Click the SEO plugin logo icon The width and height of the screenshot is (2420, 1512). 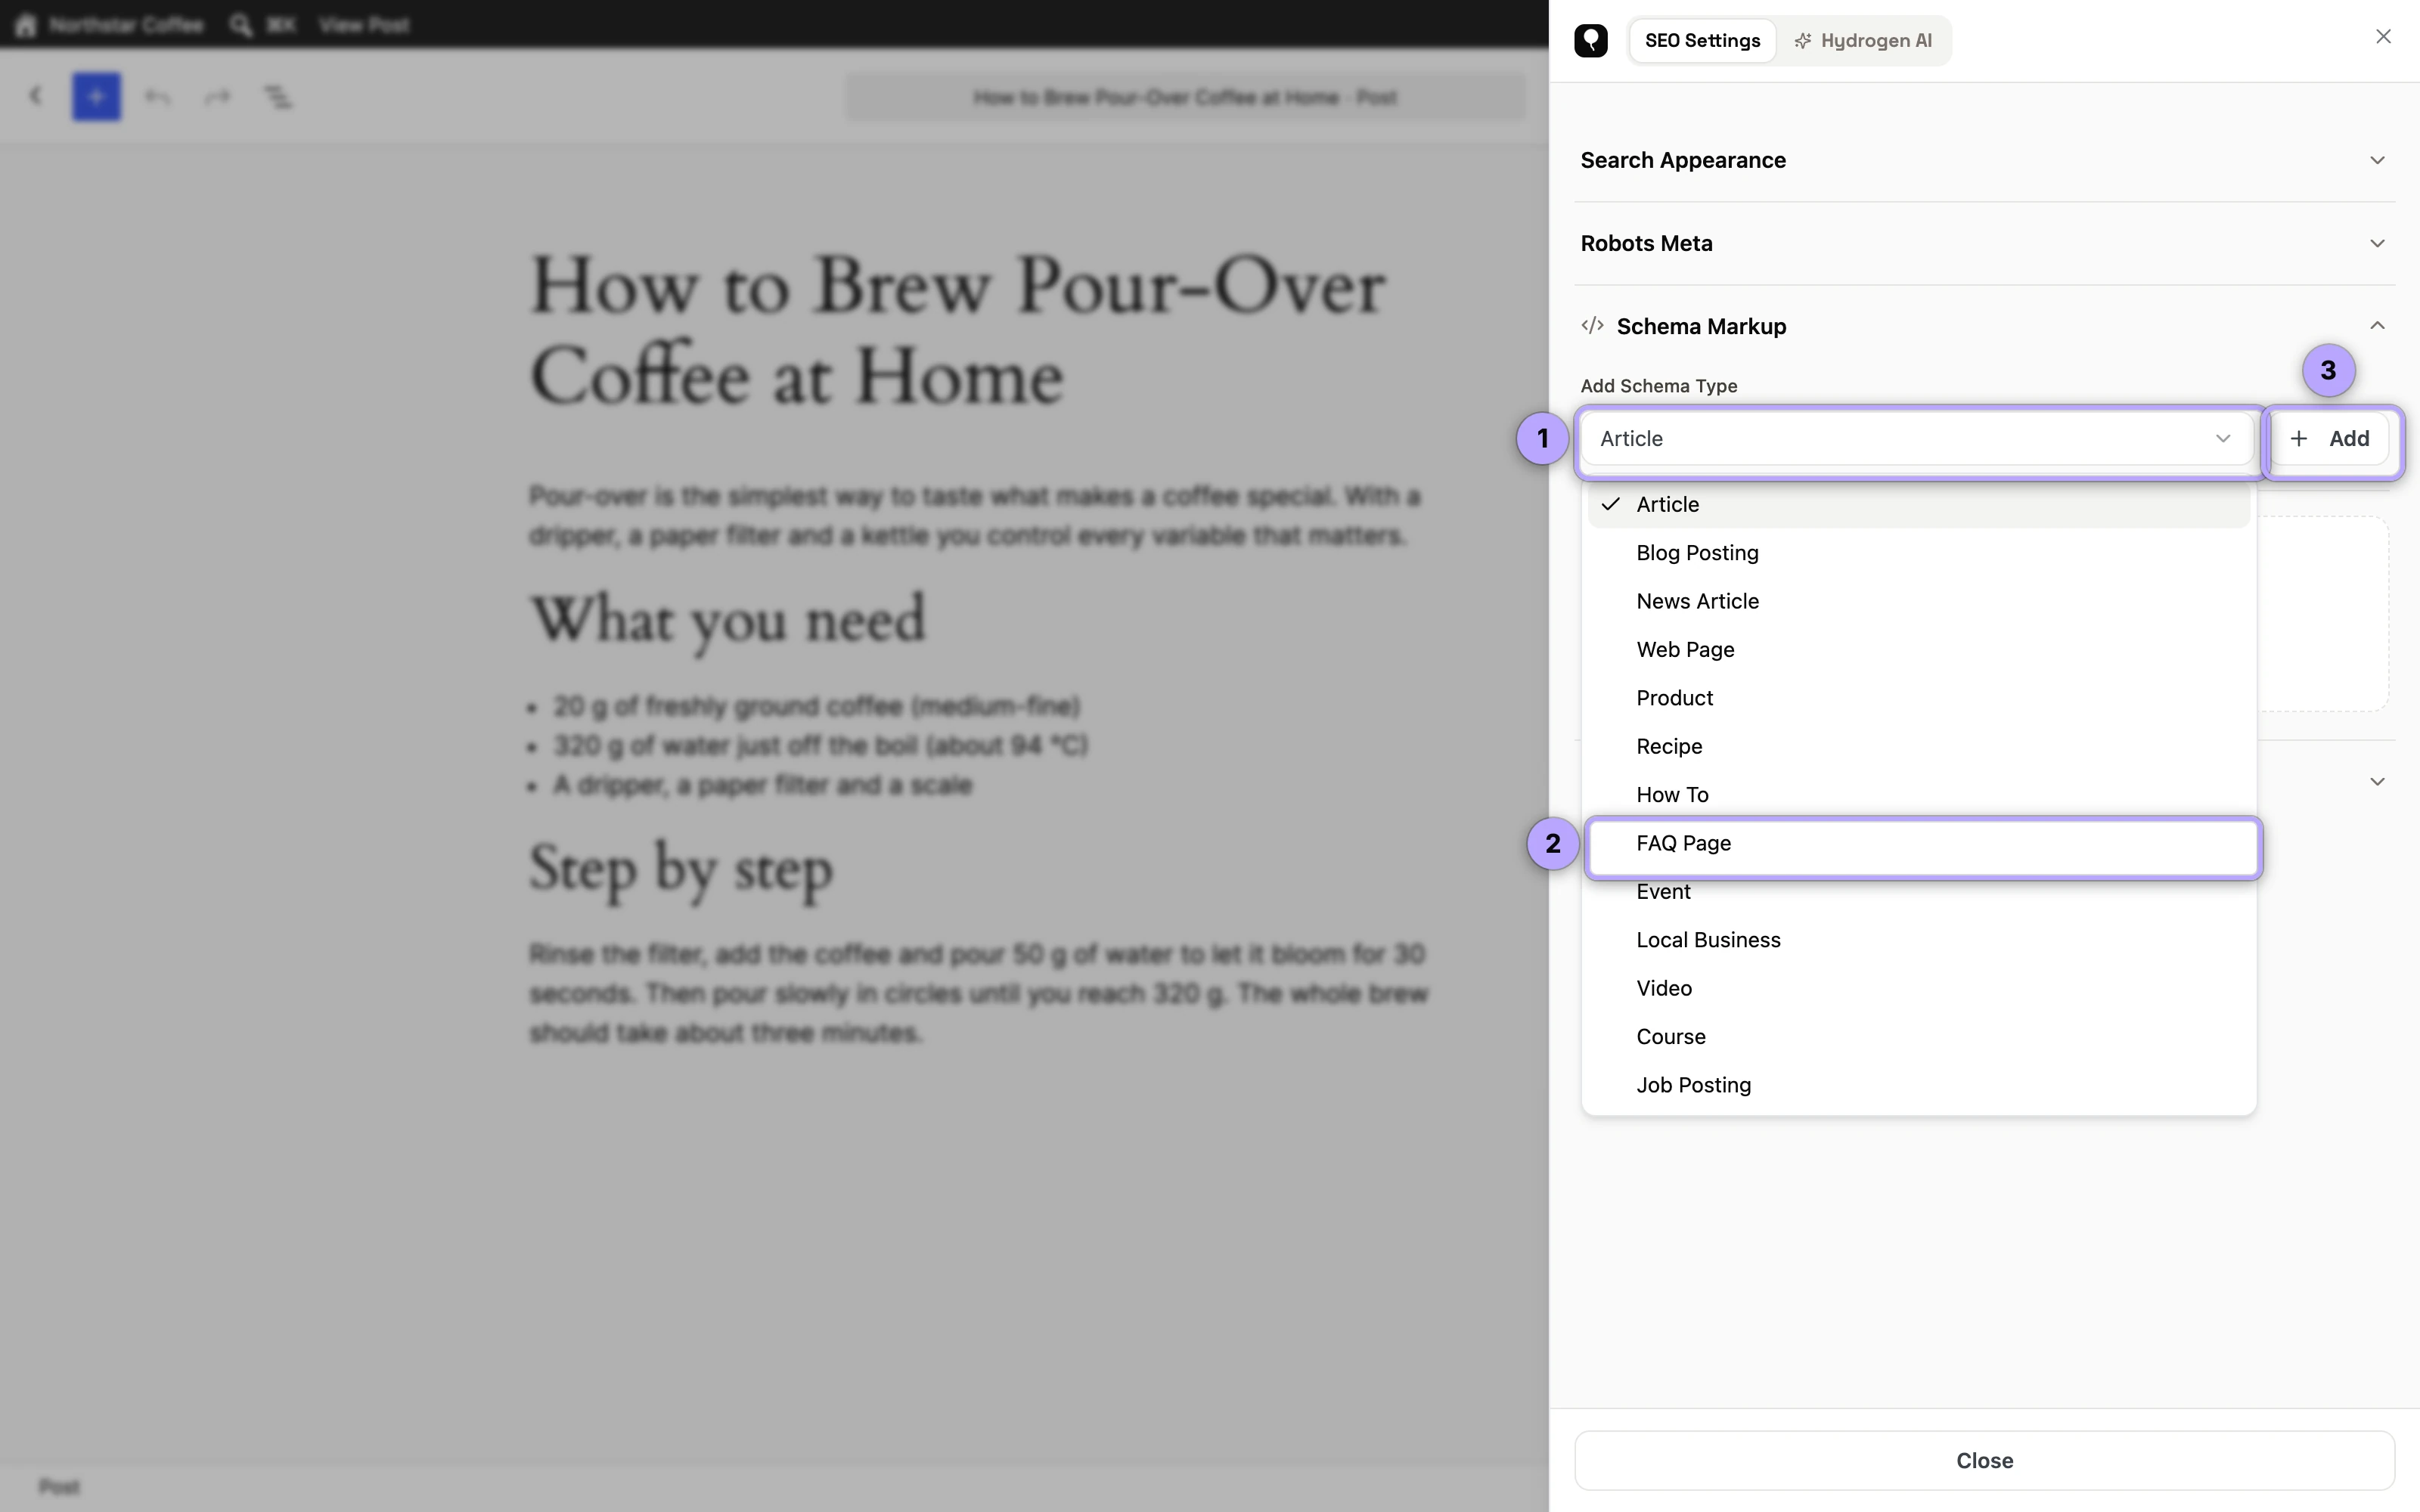tap(1590, 41)
